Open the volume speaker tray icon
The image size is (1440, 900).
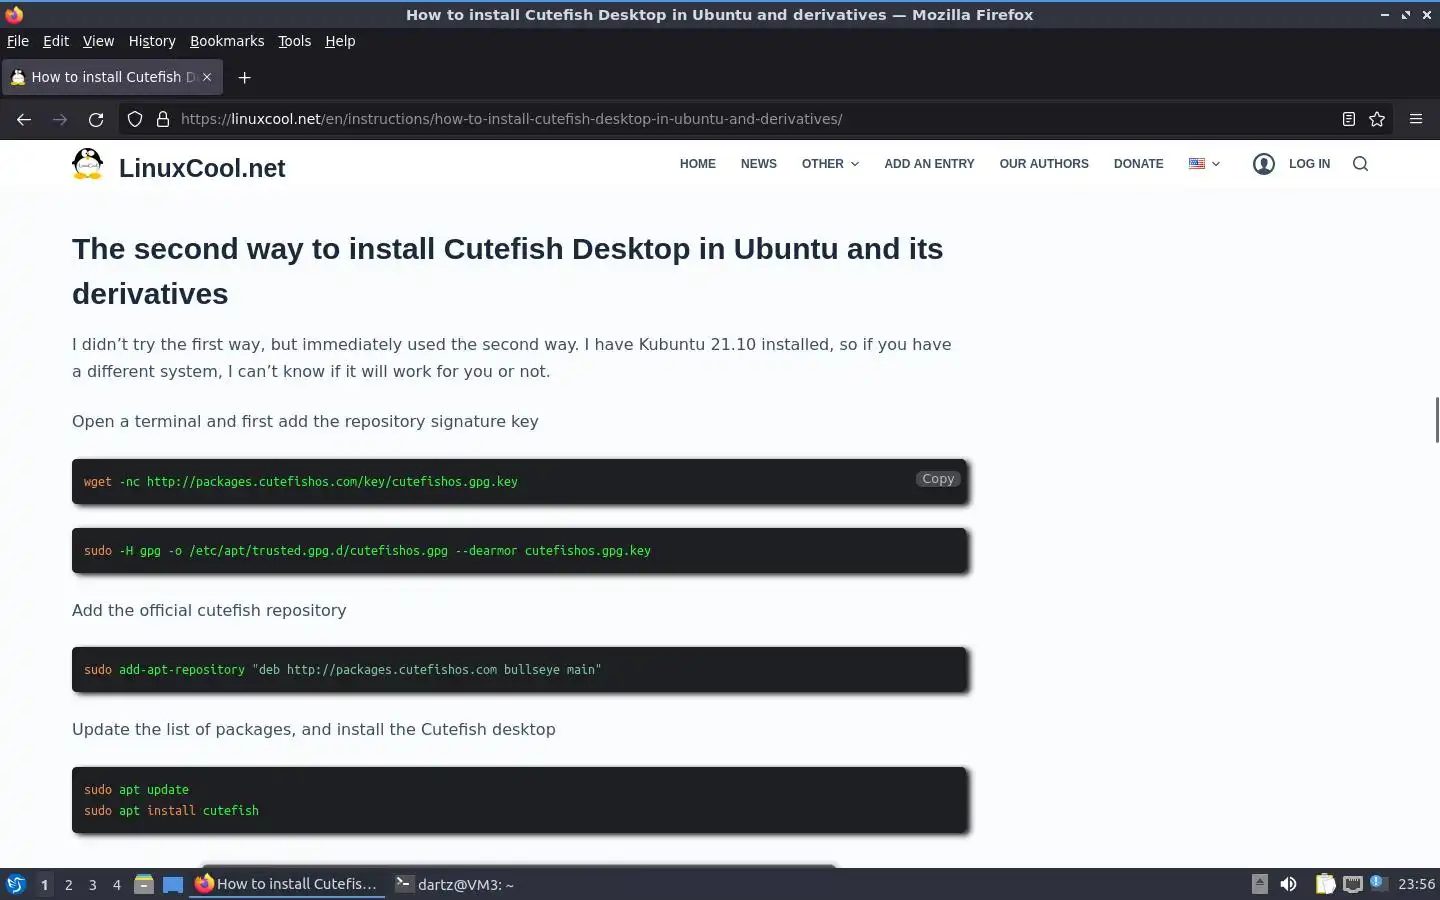pos(1288,884)
